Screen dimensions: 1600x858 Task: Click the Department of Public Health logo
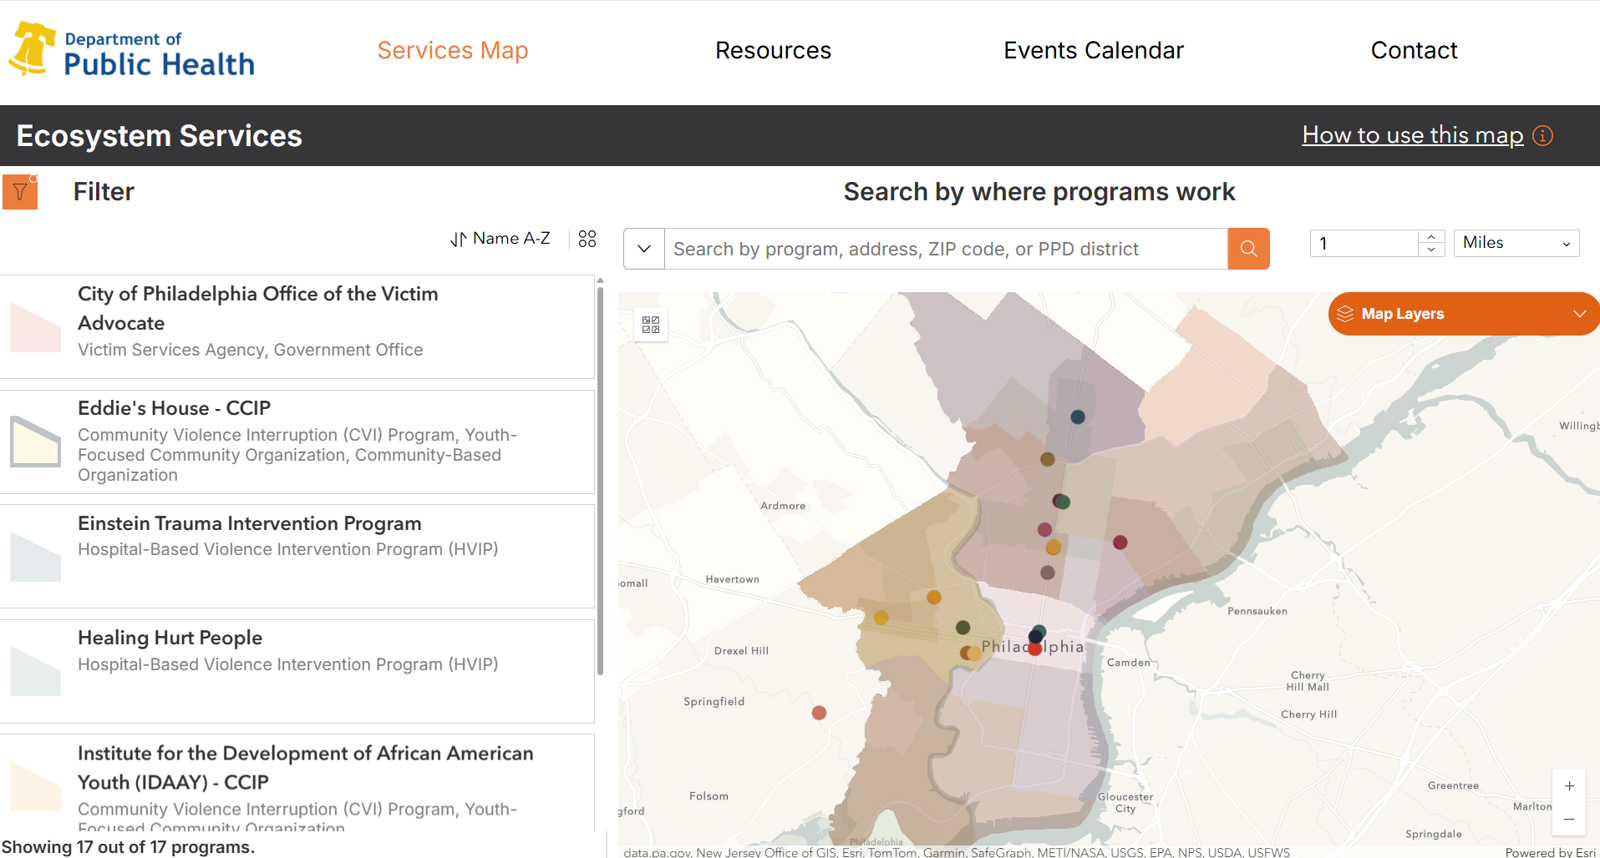(132, 51)
